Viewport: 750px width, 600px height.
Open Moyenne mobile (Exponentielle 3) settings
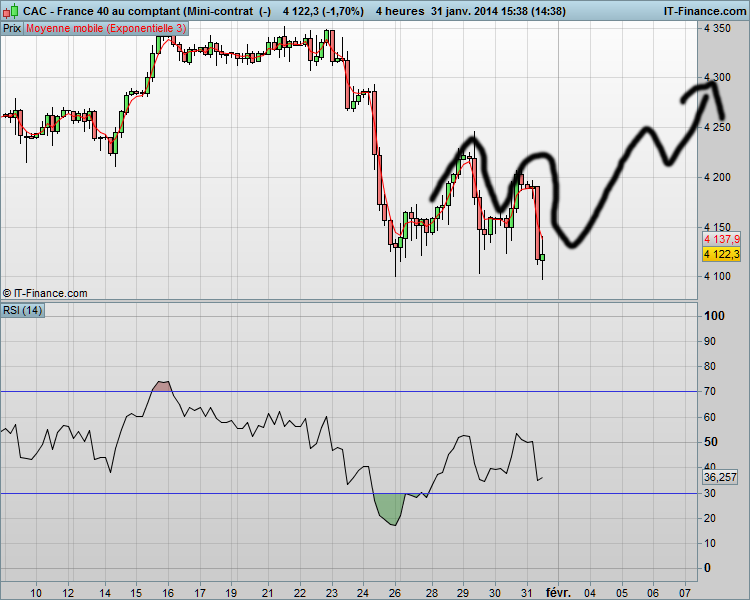tap(106, 29)
